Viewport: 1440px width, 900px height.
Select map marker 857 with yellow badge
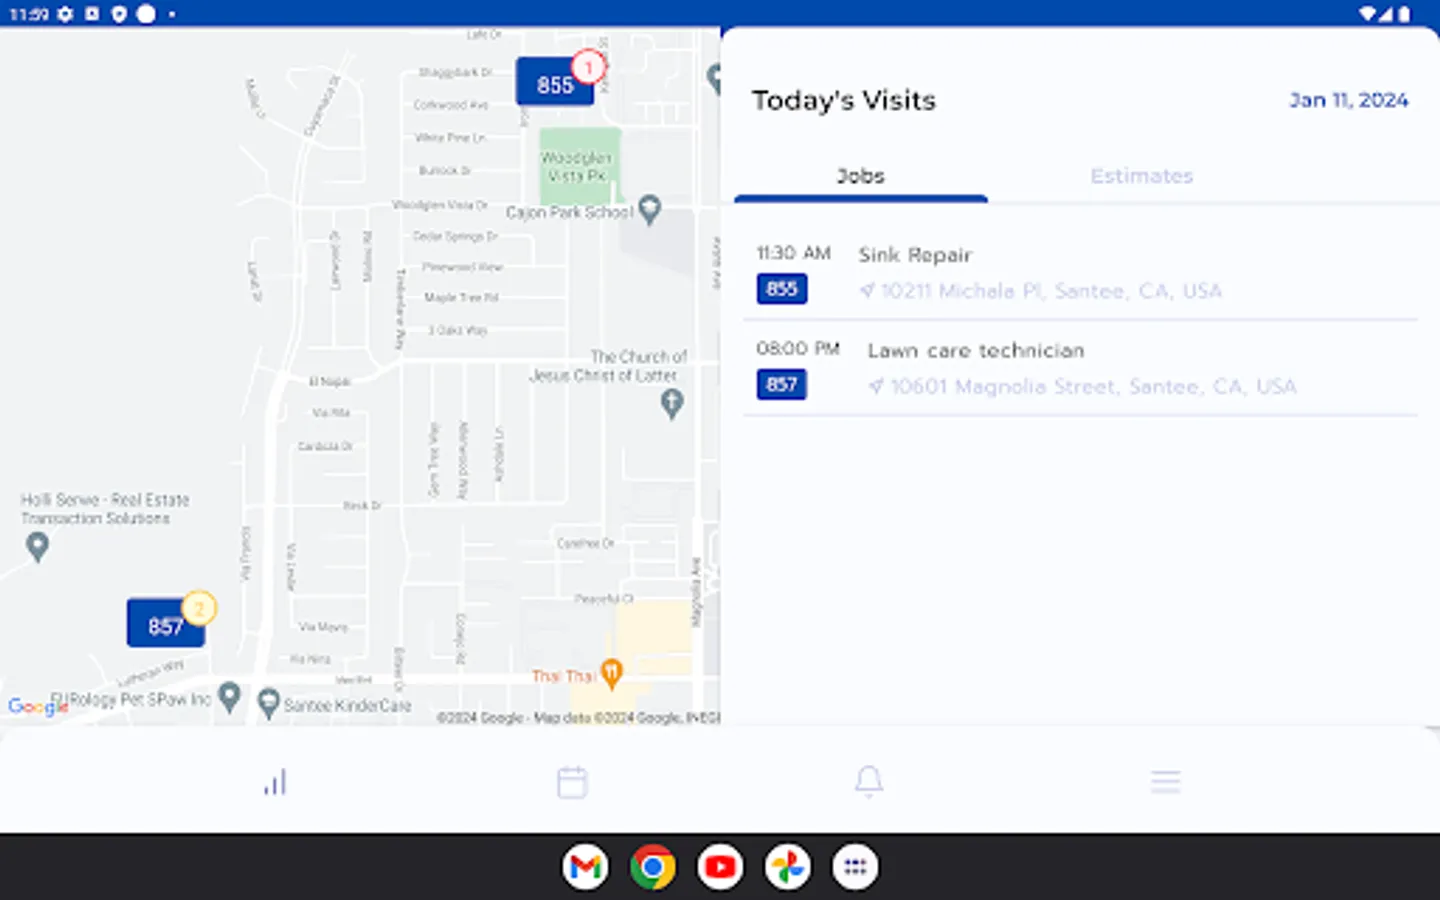[x=165, y=623]
